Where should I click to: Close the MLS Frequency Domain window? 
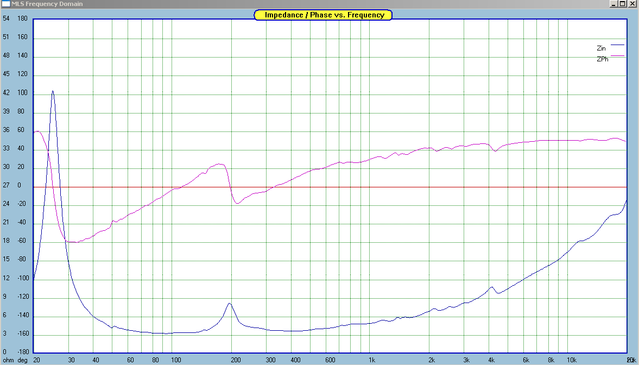click(x=632, y=4)
